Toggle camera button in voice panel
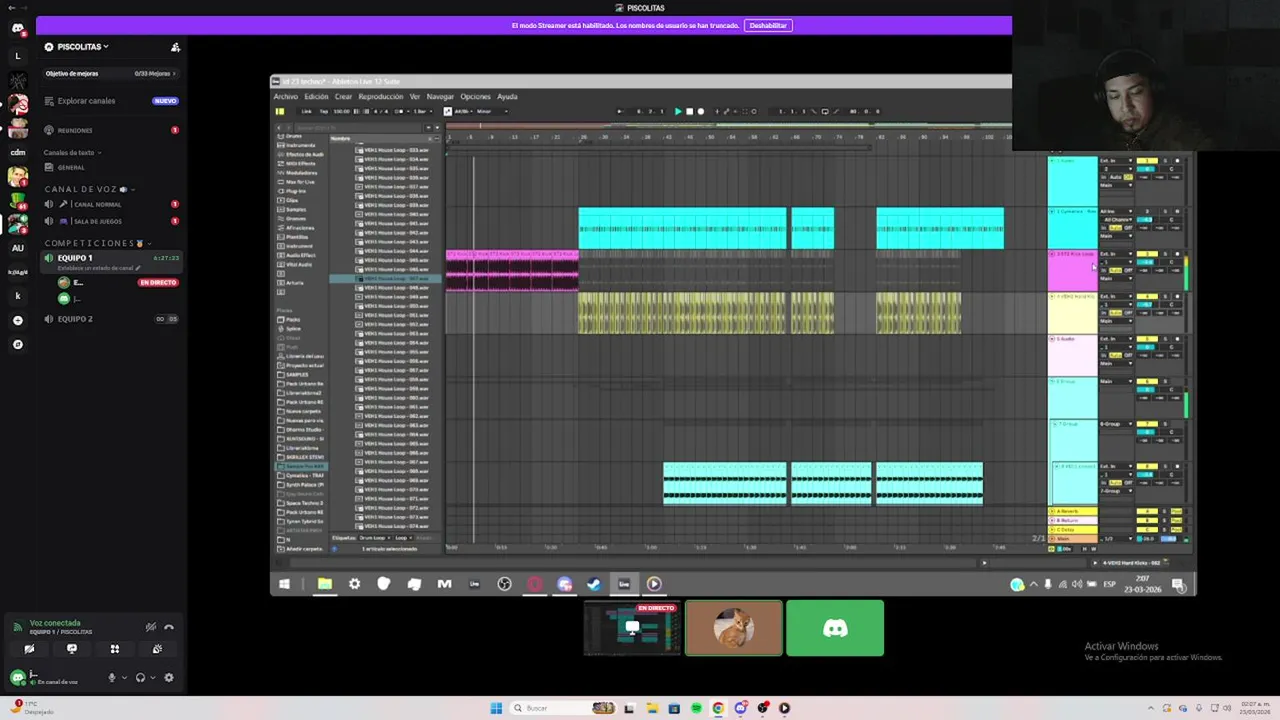1280x720 pixels. click(29, 649)
